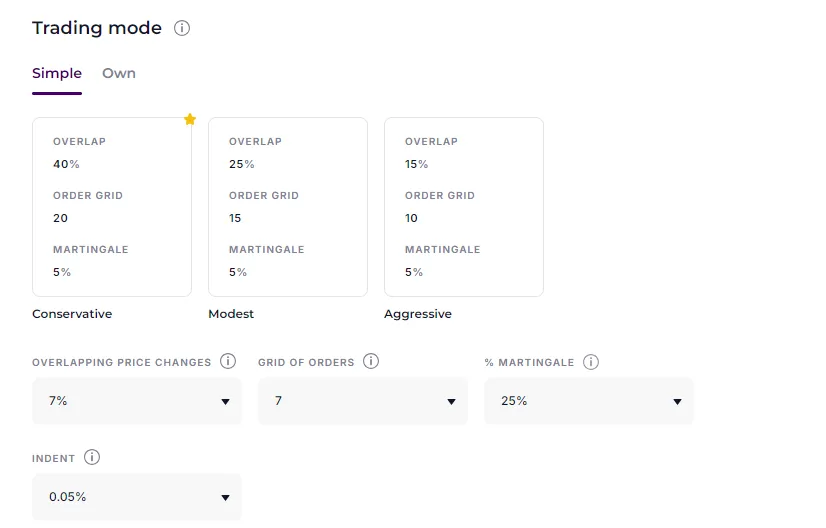Image resolution: width=826 pixels, height=528 pixels.
Task: Click the Conservative label text
Action: [72, 314]
